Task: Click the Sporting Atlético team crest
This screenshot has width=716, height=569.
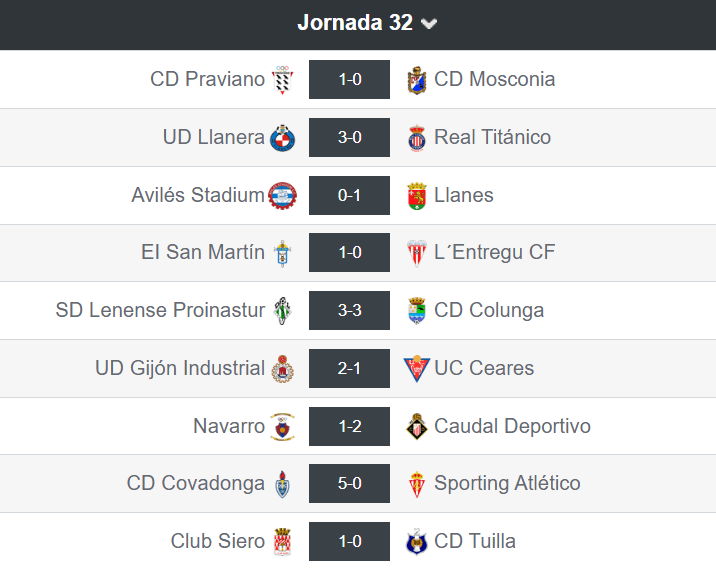Action: 417,485
